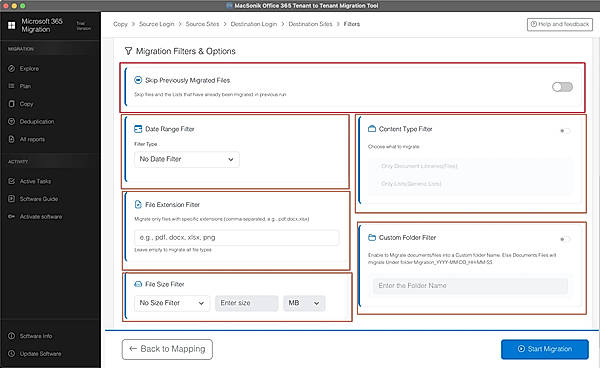Click the Update Software label
This screenshot has width=600, height=368.
[41, 354]
